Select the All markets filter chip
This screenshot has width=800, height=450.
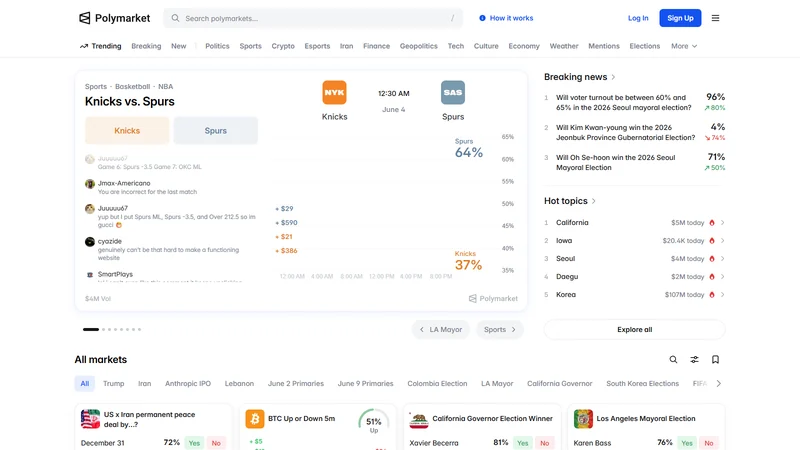pyautogui.click(x=85, y=384)
